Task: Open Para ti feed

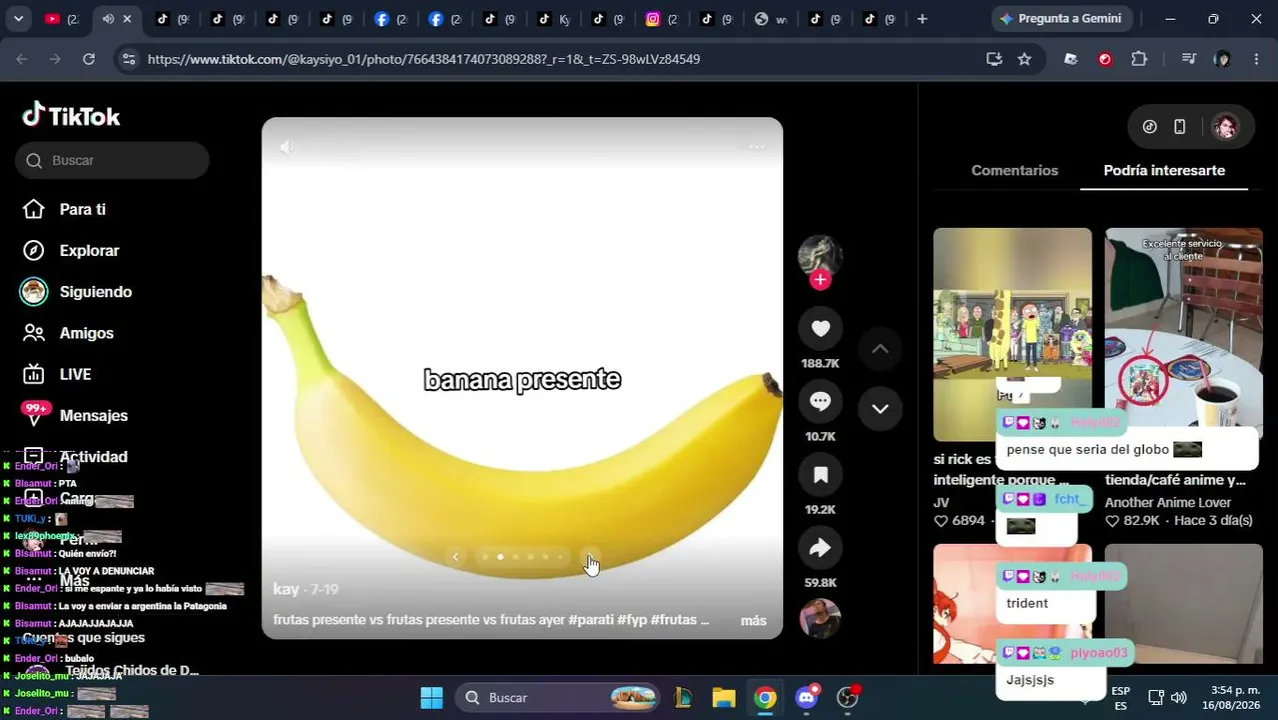Action: [82, 209]
